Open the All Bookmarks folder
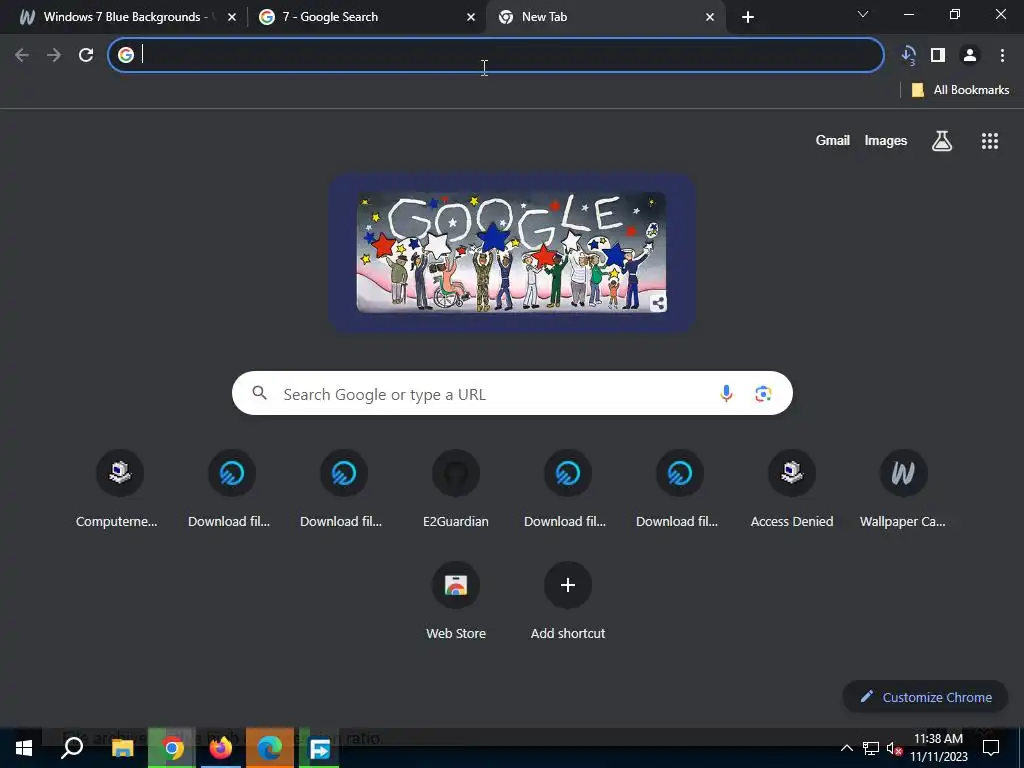This screenshot has width=1024, height=768. tap(960, 90)
